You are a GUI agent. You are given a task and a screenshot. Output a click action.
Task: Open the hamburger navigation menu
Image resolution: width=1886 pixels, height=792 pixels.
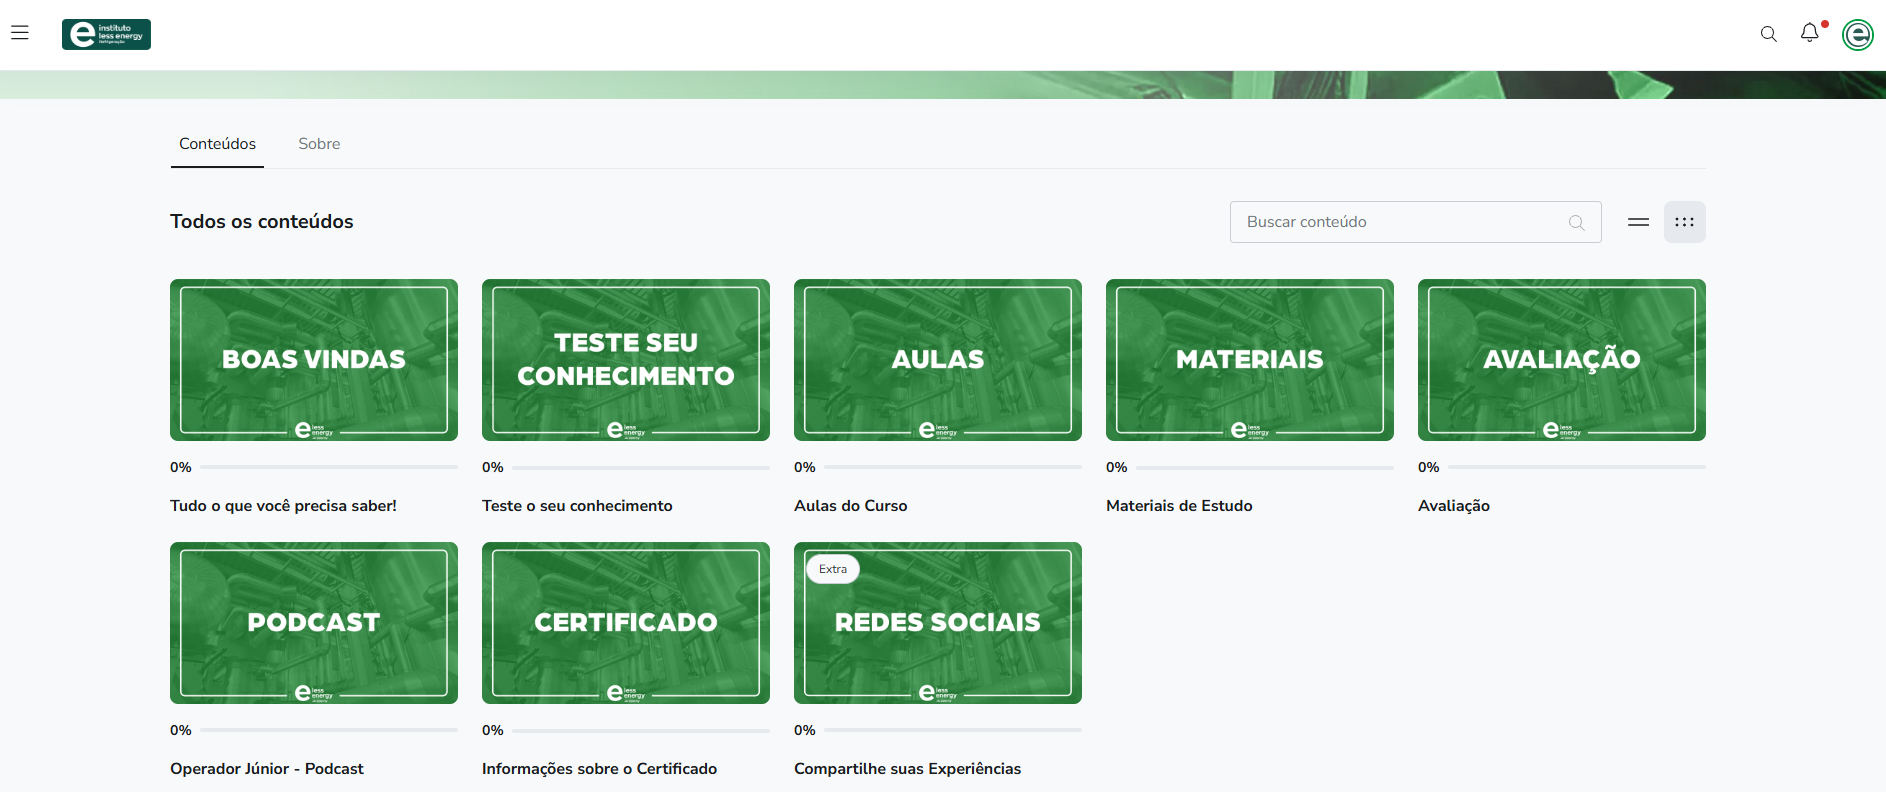click(x=20, y=33)
